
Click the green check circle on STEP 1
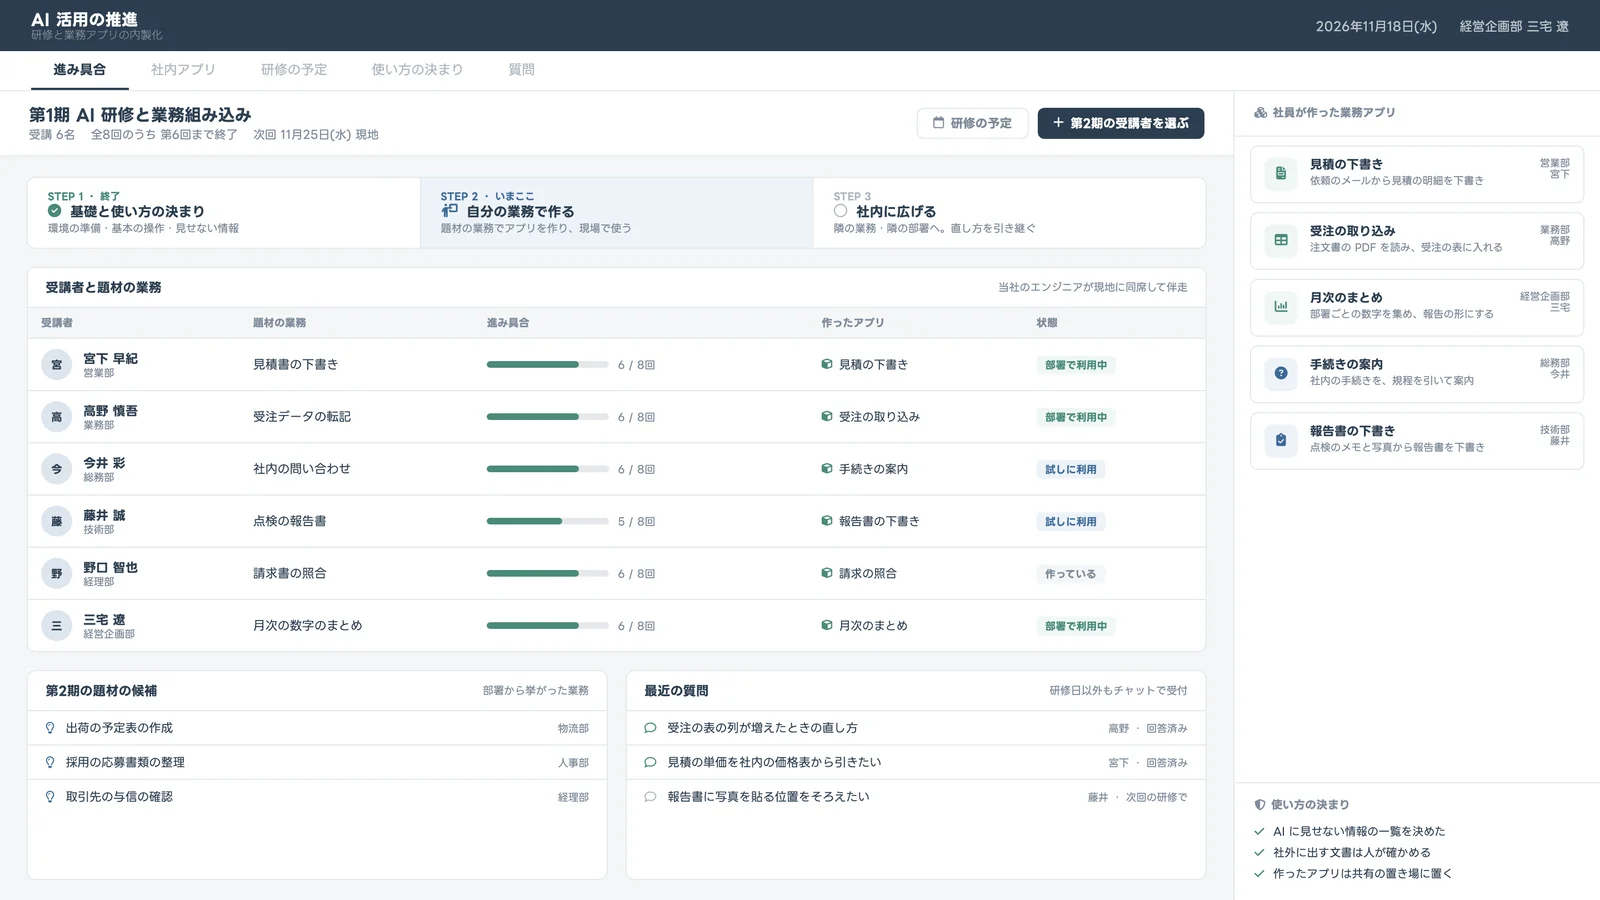[54, 211]
